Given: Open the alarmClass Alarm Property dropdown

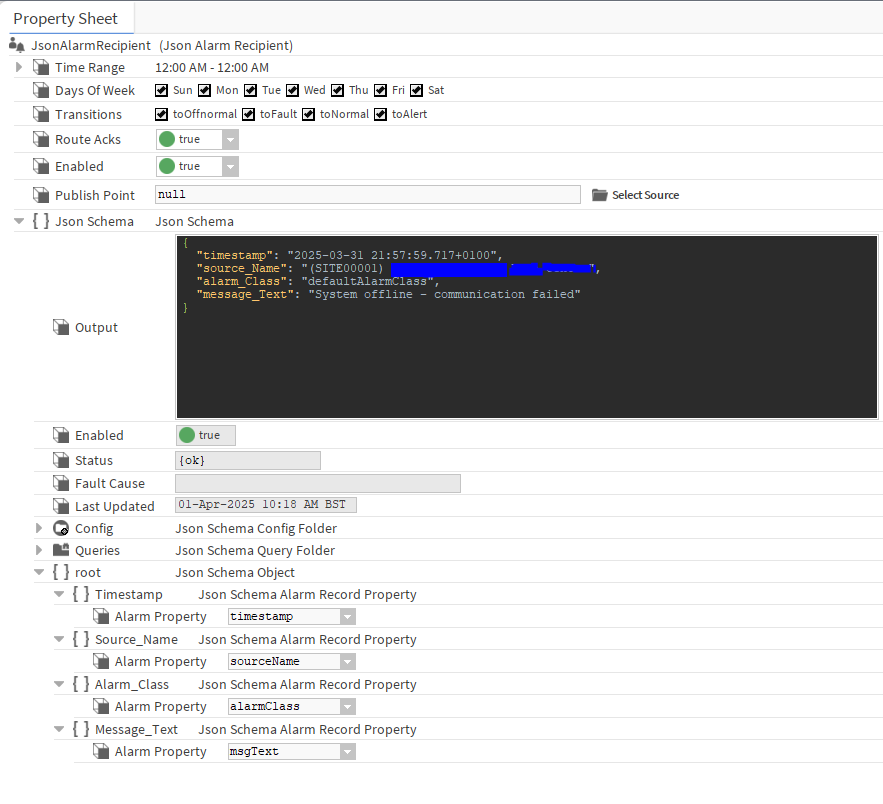Looking at the screenshot, I should [x=347, y=707].
